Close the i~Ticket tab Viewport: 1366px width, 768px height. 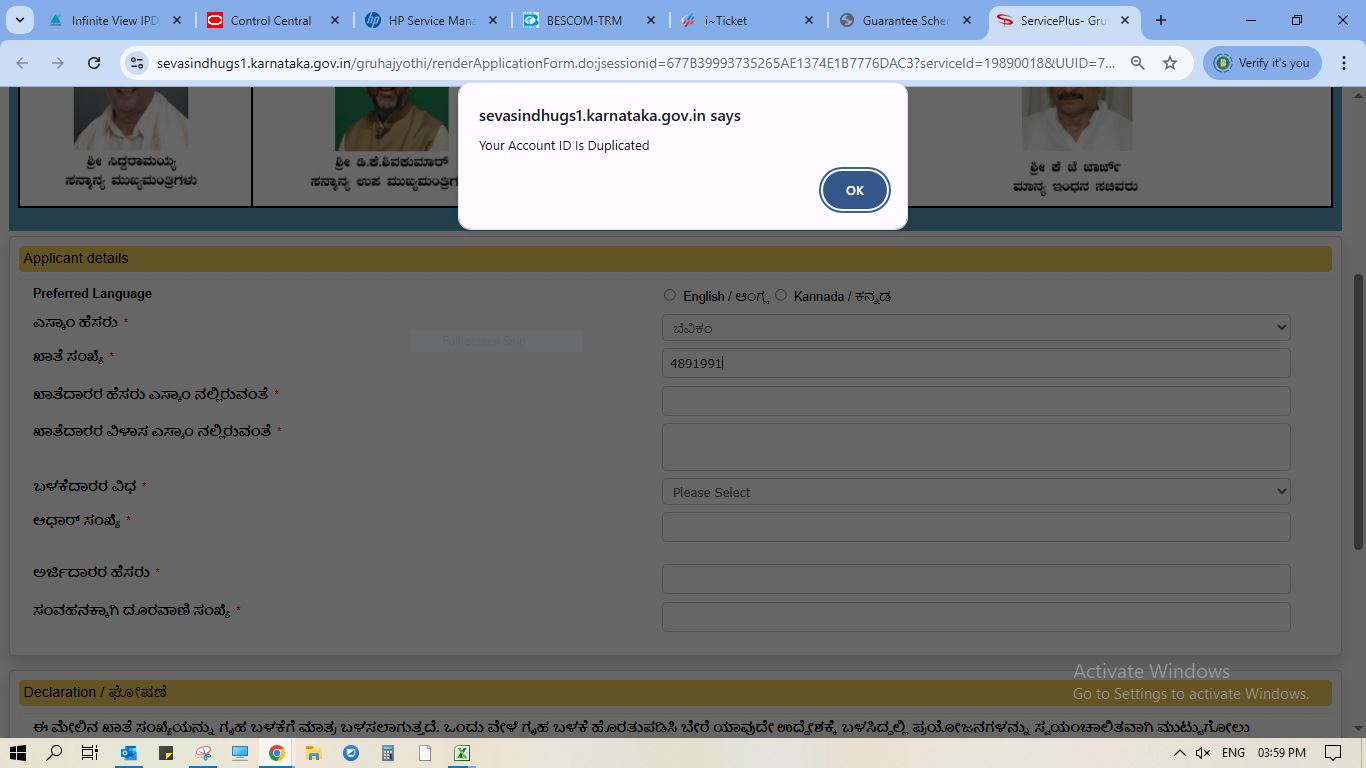pyautogui.click(x=809, y=20)
